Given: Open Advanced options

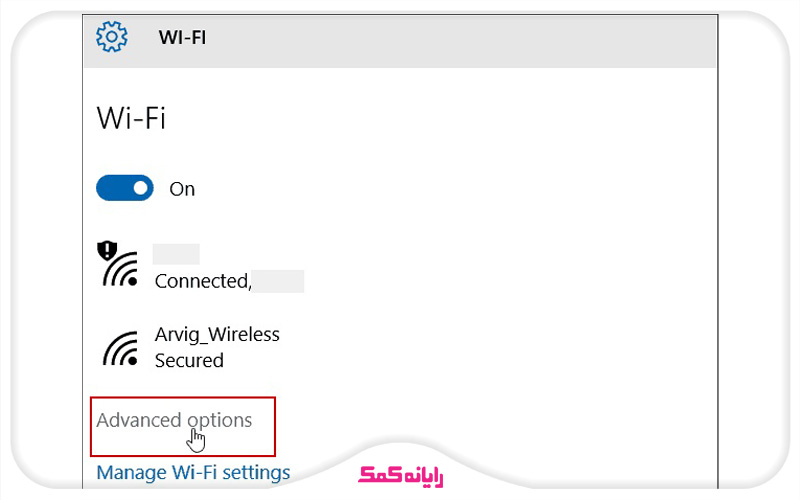Looking at the screenshot, I should point(174,420).
